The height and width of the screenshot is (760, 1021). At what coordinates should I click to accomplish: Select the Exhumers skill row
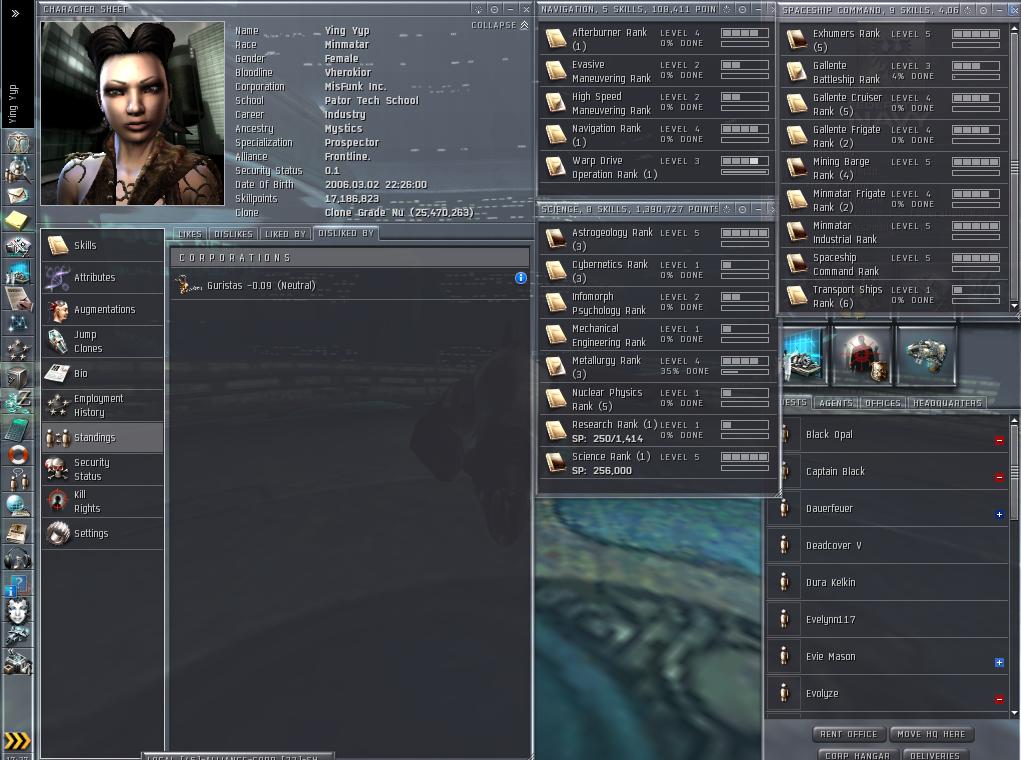click(894, 40)
